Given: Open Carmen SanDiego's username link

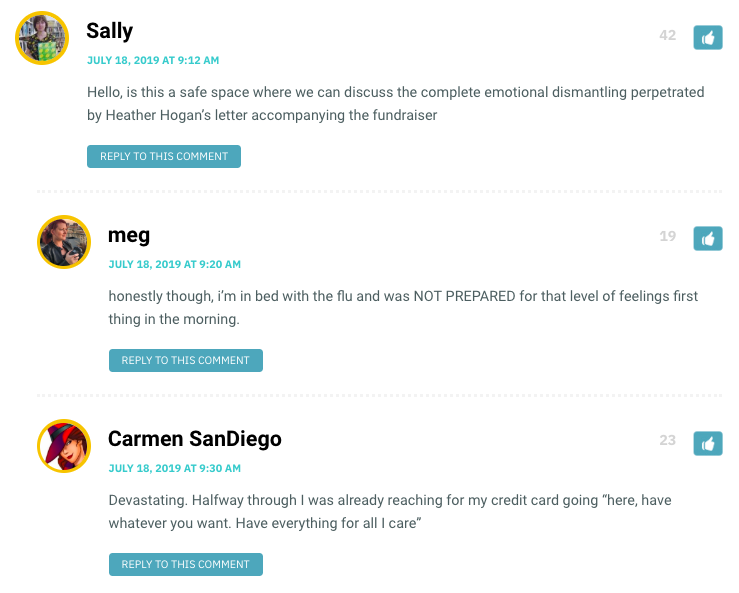Looking at the screenshot, I should 195,439.
